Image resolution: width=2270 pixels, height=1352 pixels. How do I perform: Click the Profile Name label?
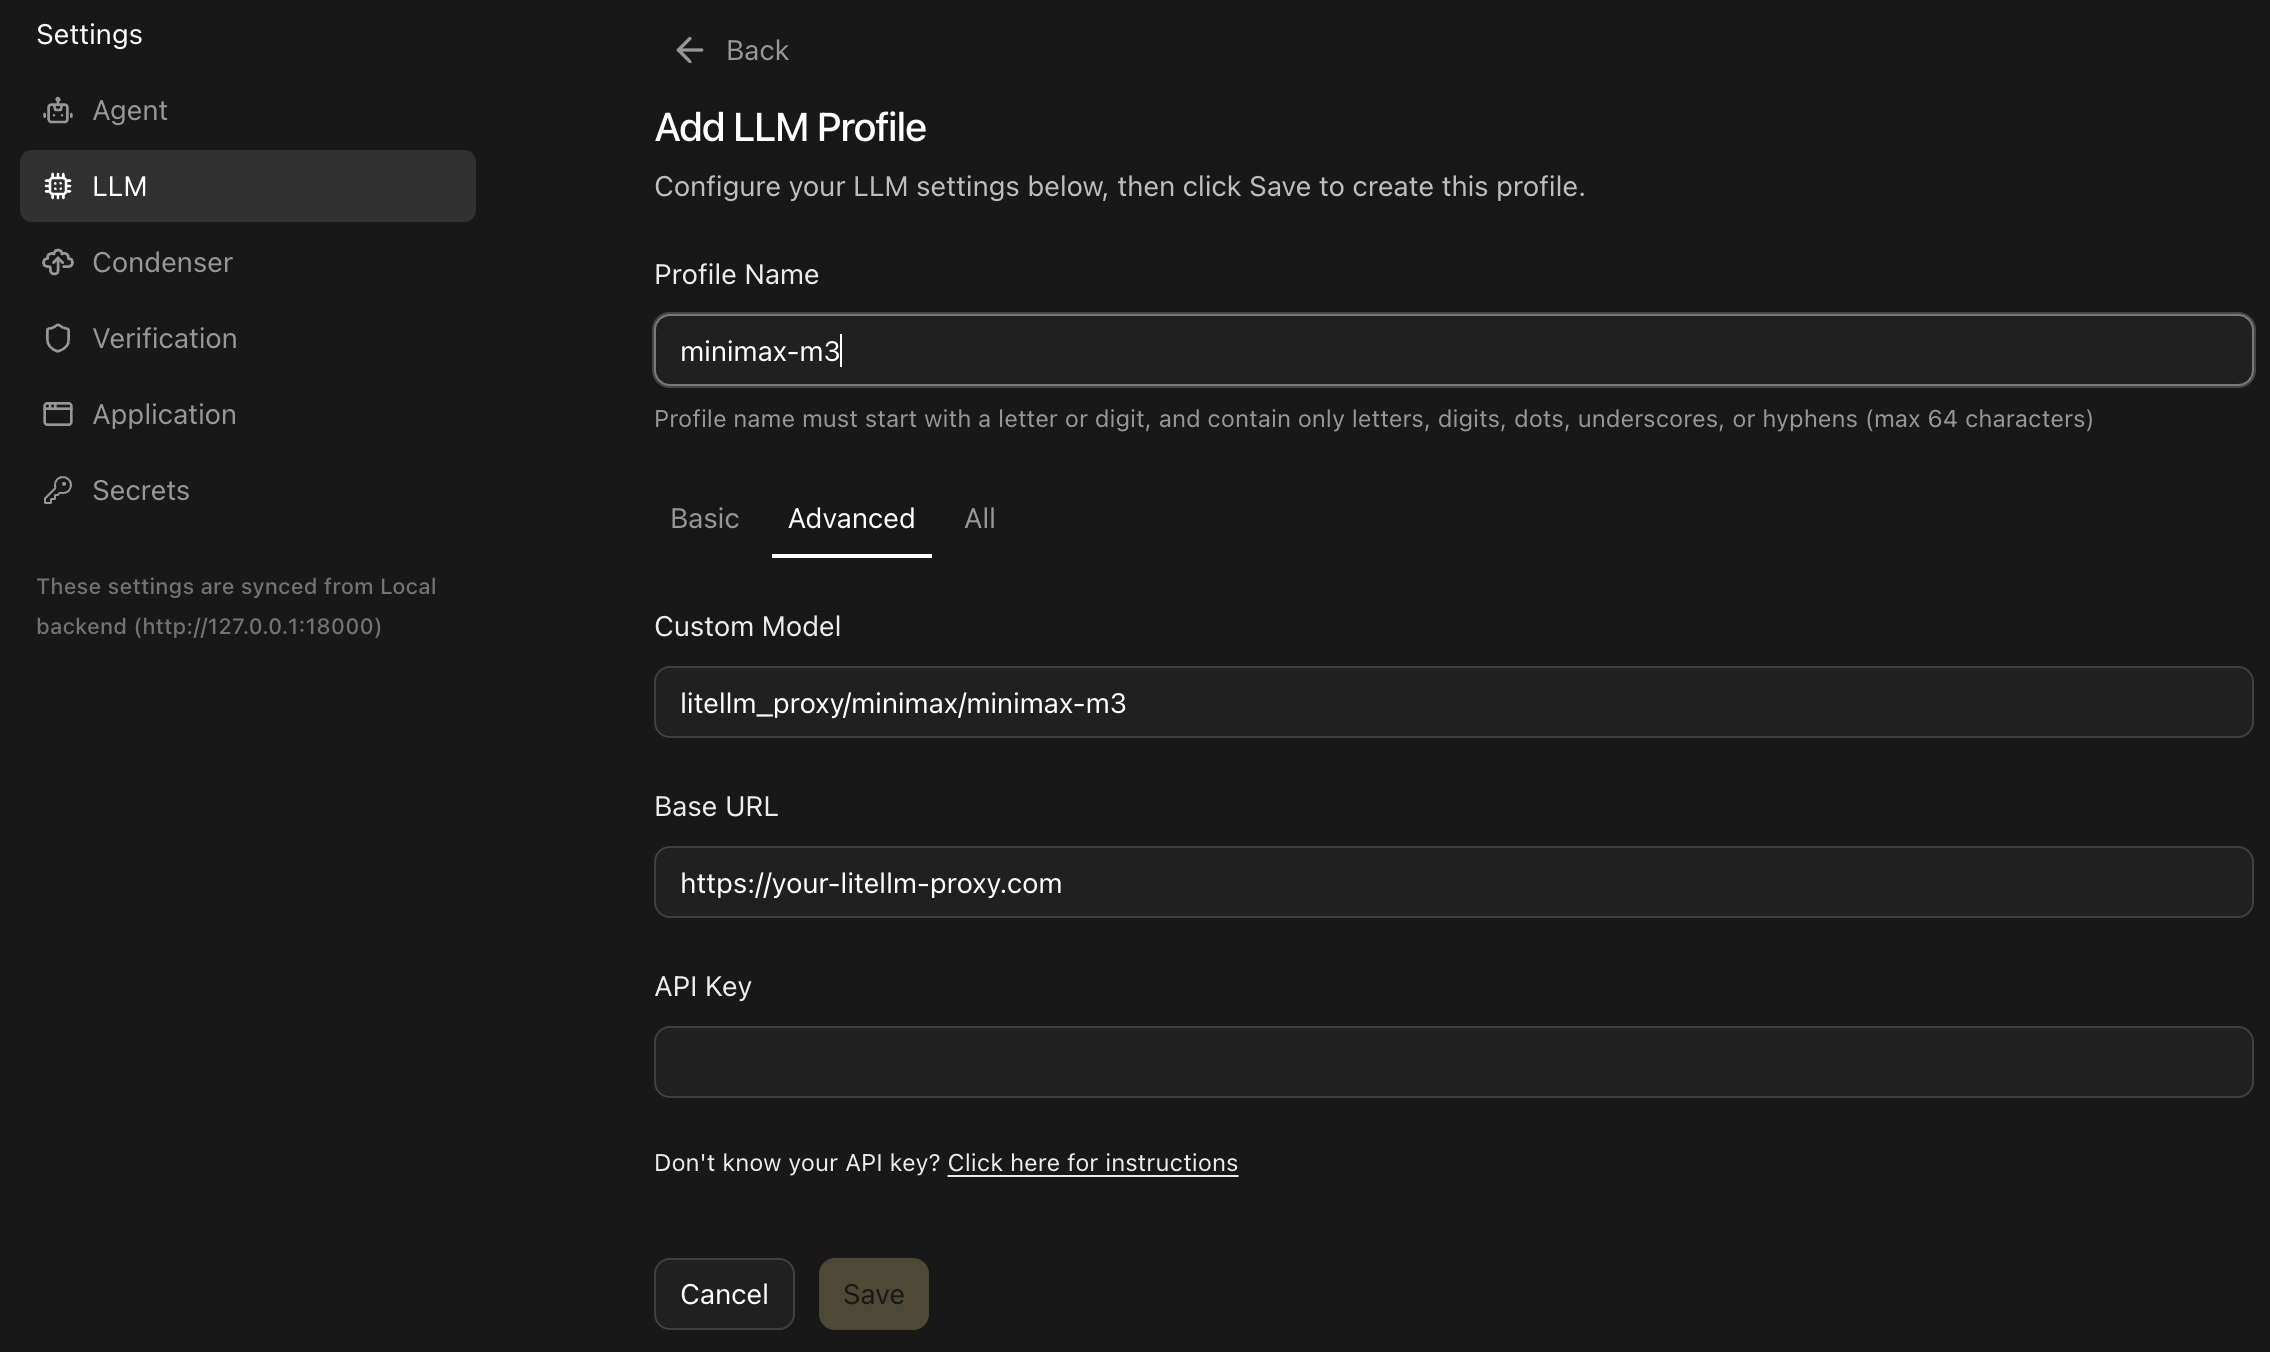(736, 274)
